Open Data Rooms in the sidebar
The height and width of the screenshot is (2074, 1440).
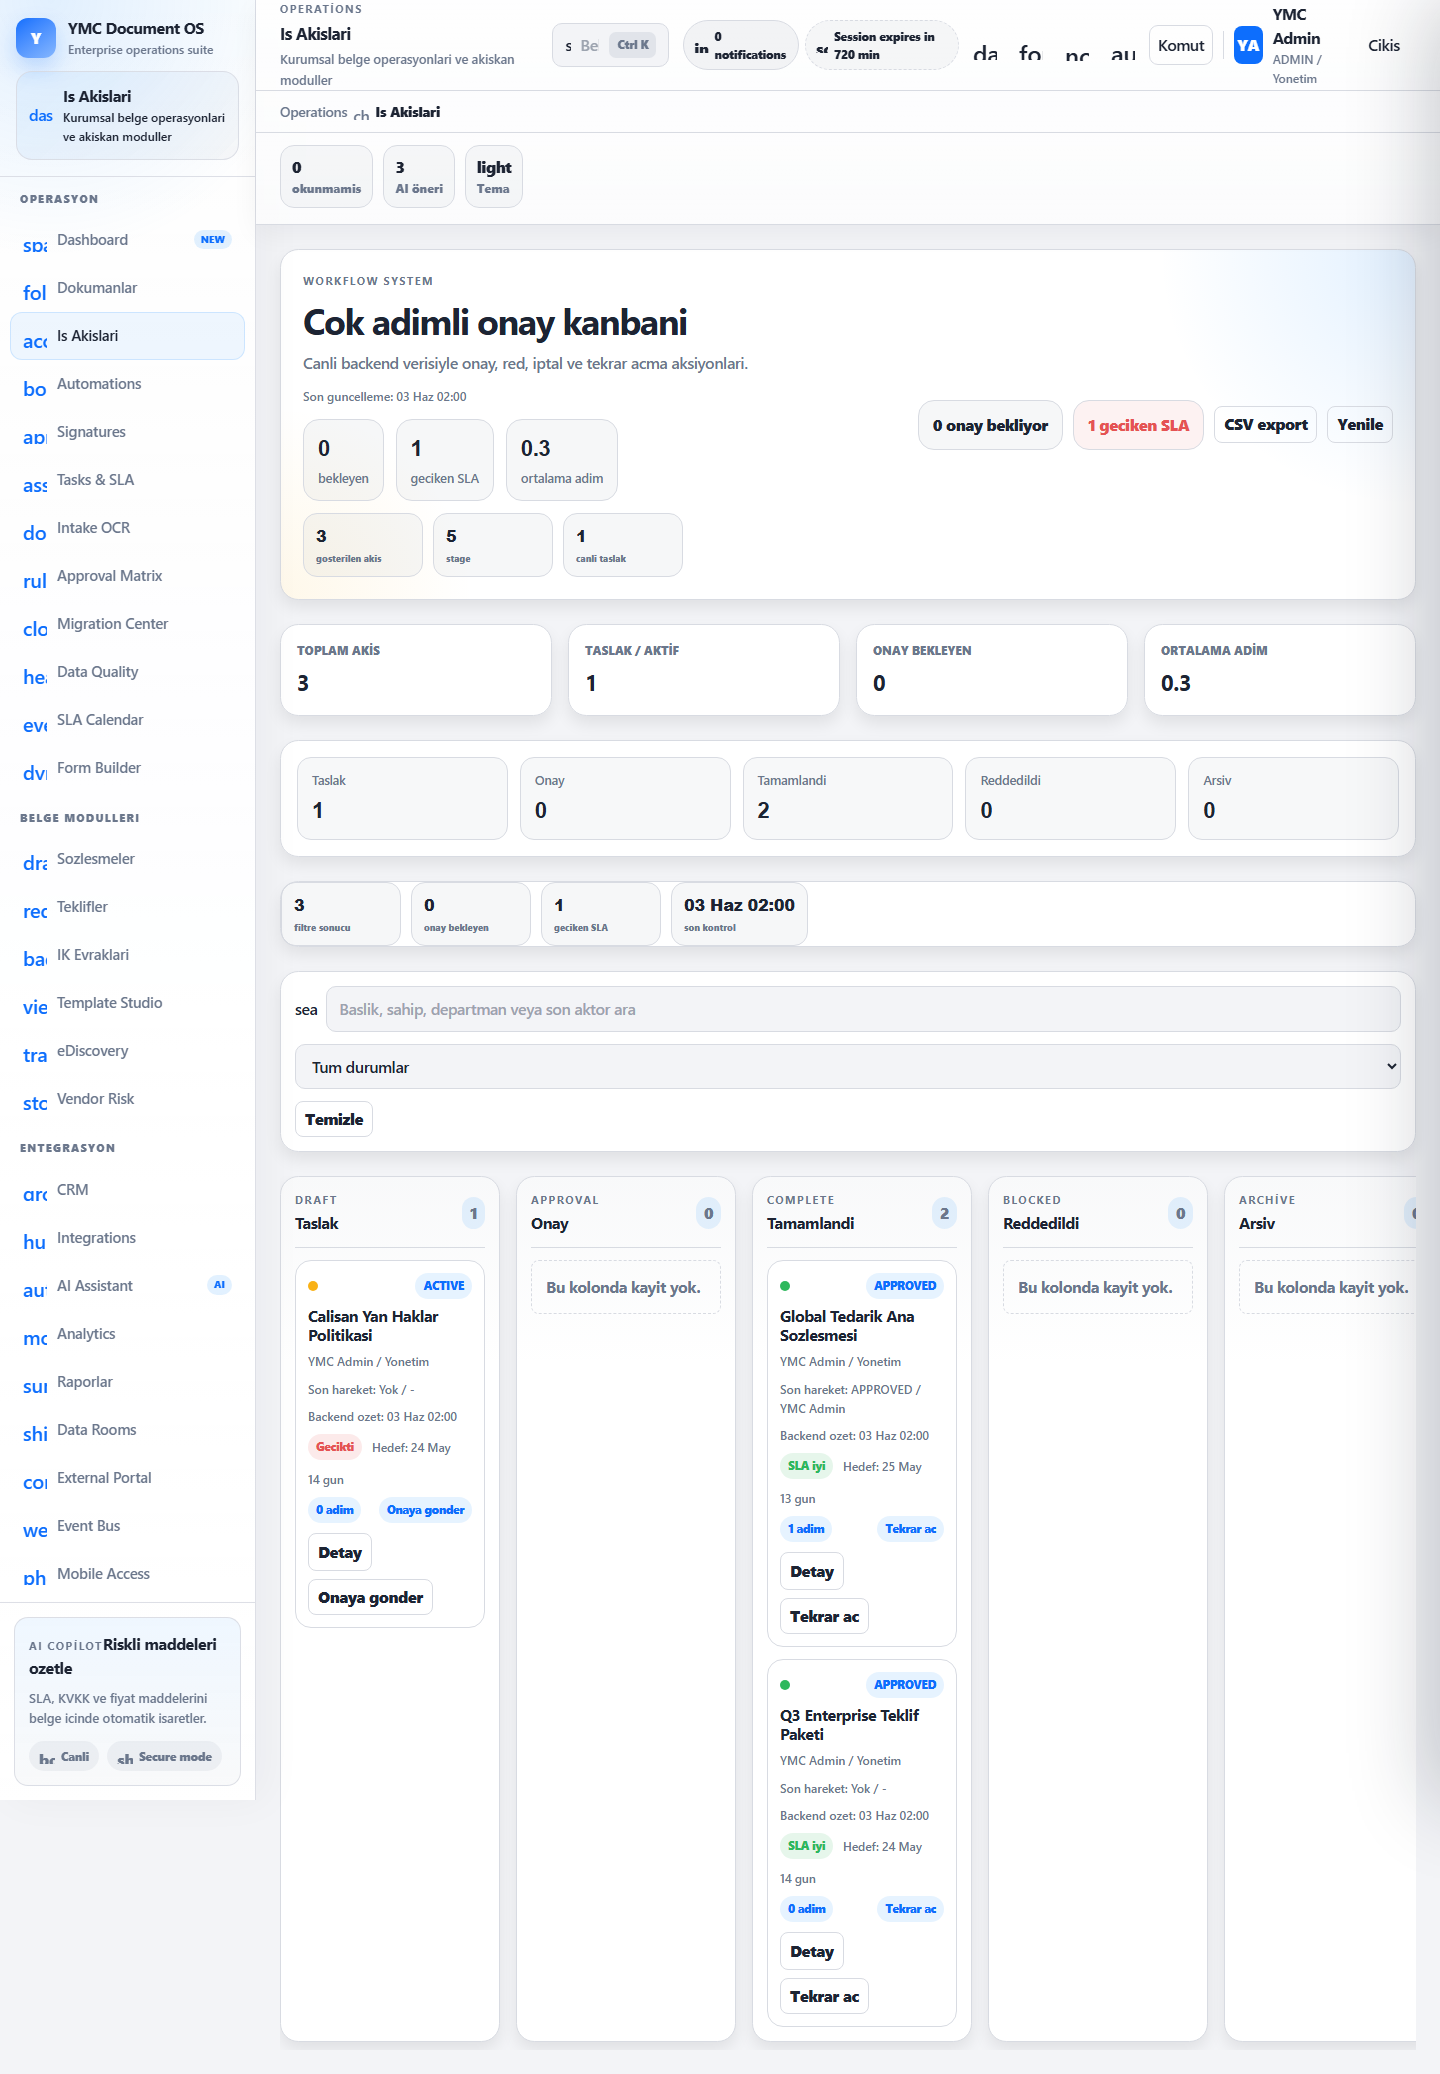point(127,1430)
